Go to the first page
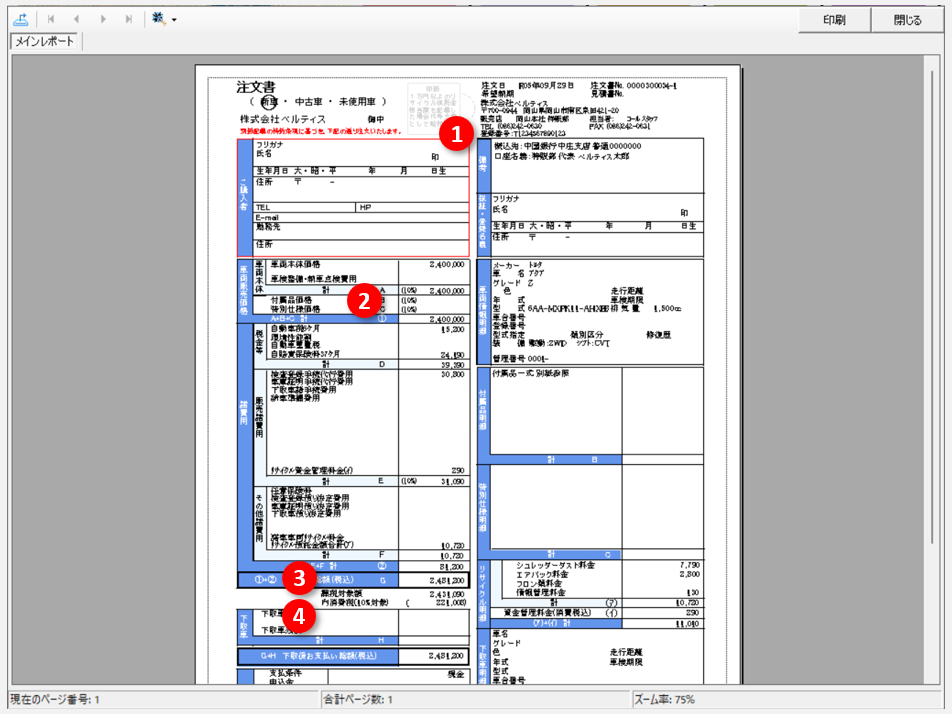Image resolution: width=952 pixels, height=714 pixels. [x=51, y=19]
